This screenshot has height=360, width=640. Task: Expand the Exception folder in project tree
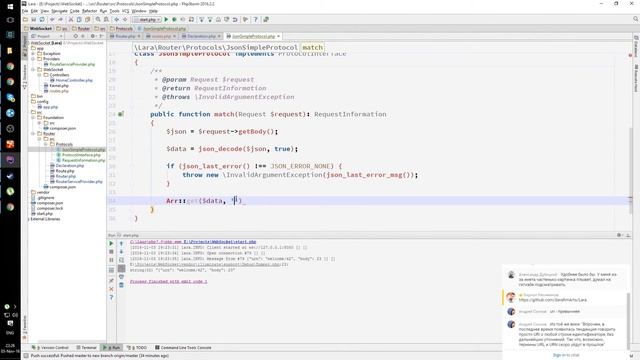point(33,53)
